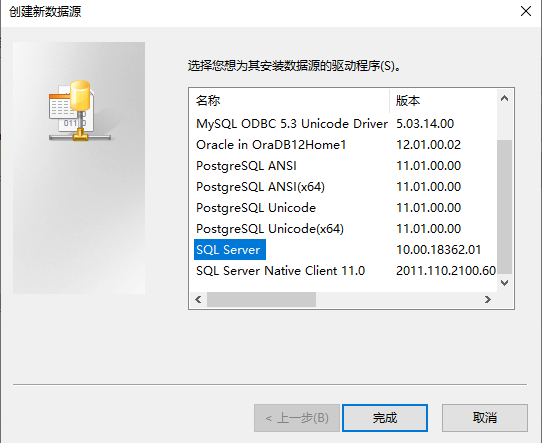Click the list's scroll up arrow
Screen dimensions: 542x443
tap(504, 98)
